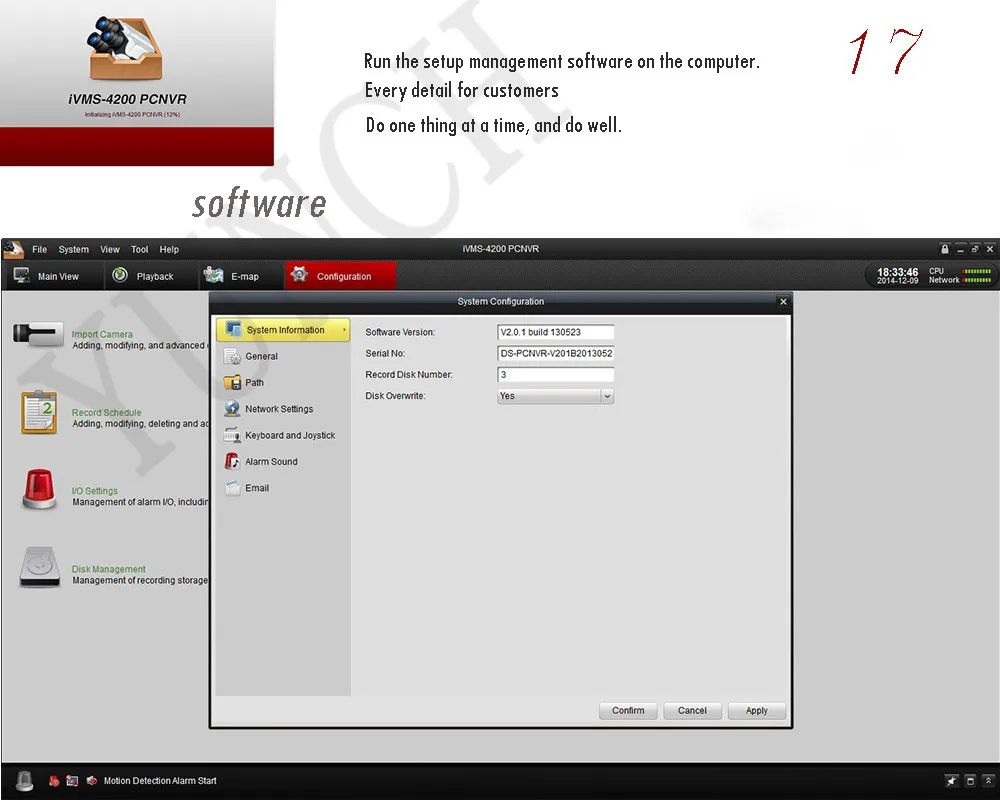Select General settings category
1000x800 pixels.
(x=283, y=357)
